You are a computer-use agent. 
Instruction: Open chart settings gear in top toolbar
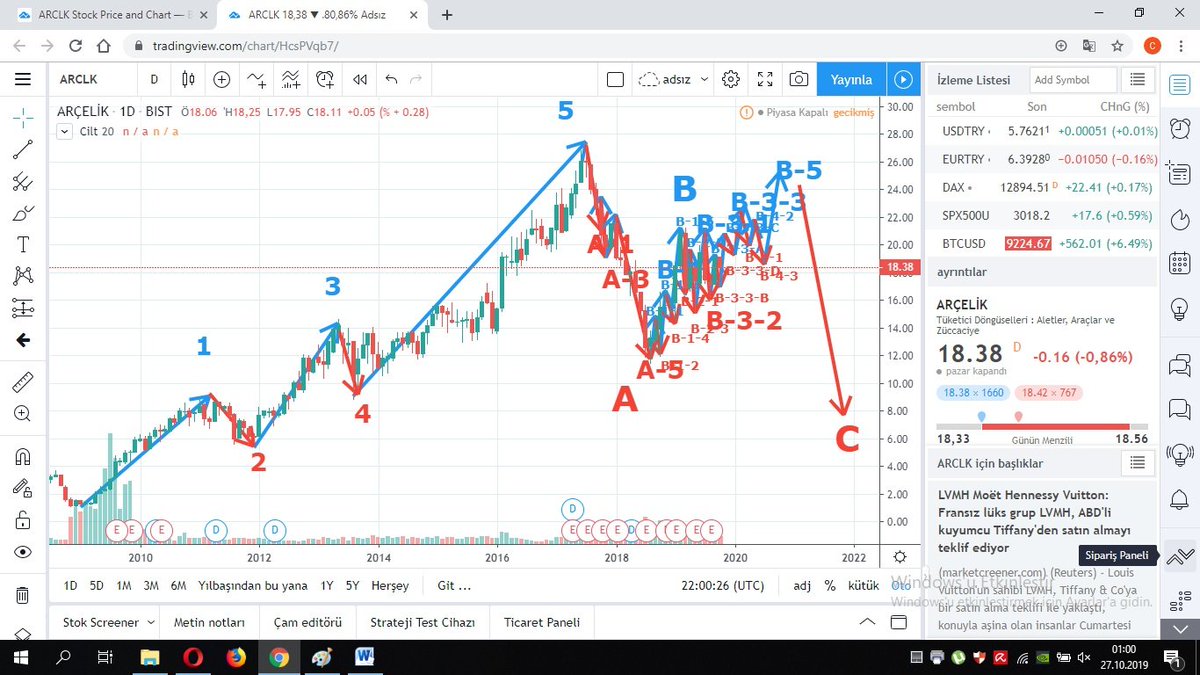click(731, 79)
